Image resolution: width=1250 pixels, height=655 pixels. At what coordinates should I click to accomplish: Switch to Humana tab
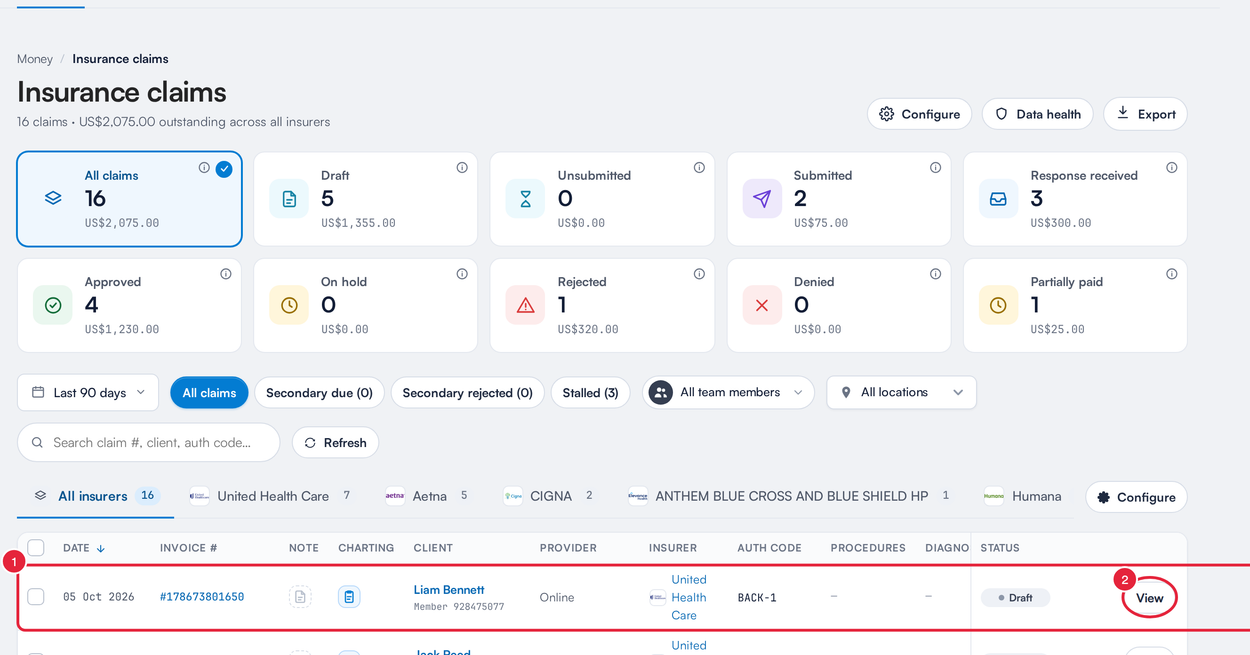coord(1023,496)
